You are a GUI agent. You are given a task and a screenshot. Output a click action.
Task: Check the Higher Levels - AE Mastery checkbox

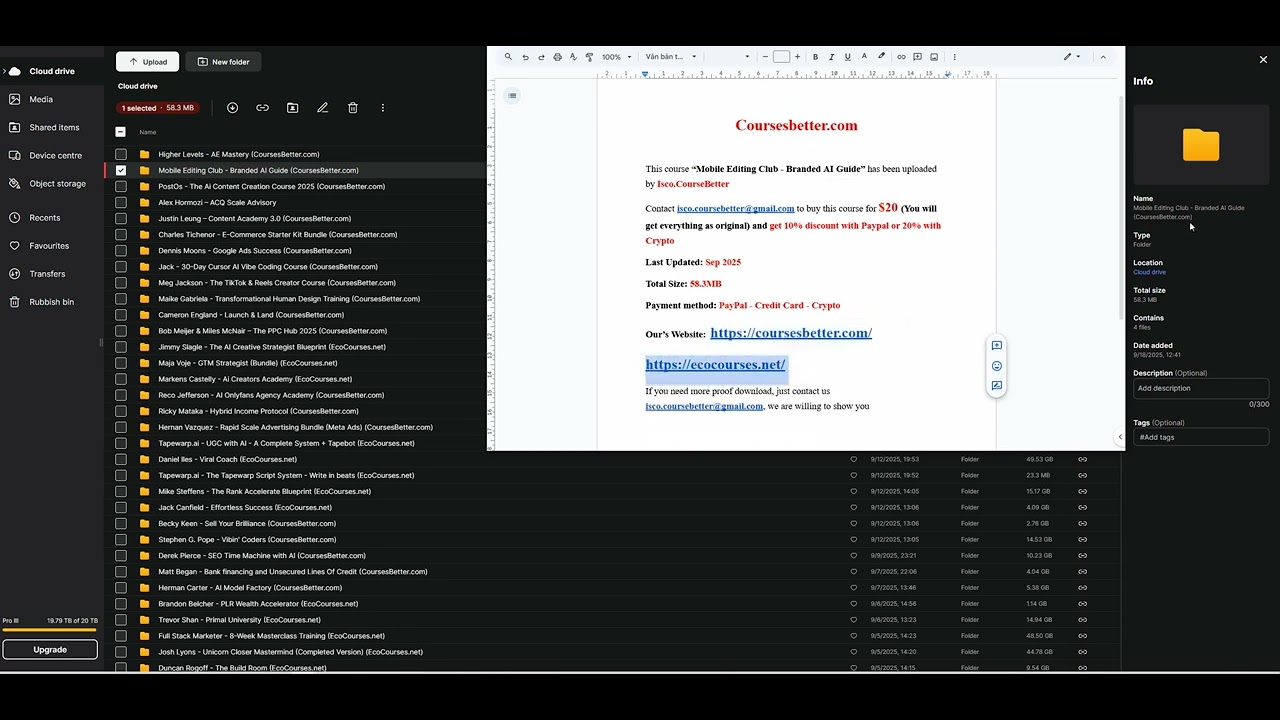pos(121,154)
